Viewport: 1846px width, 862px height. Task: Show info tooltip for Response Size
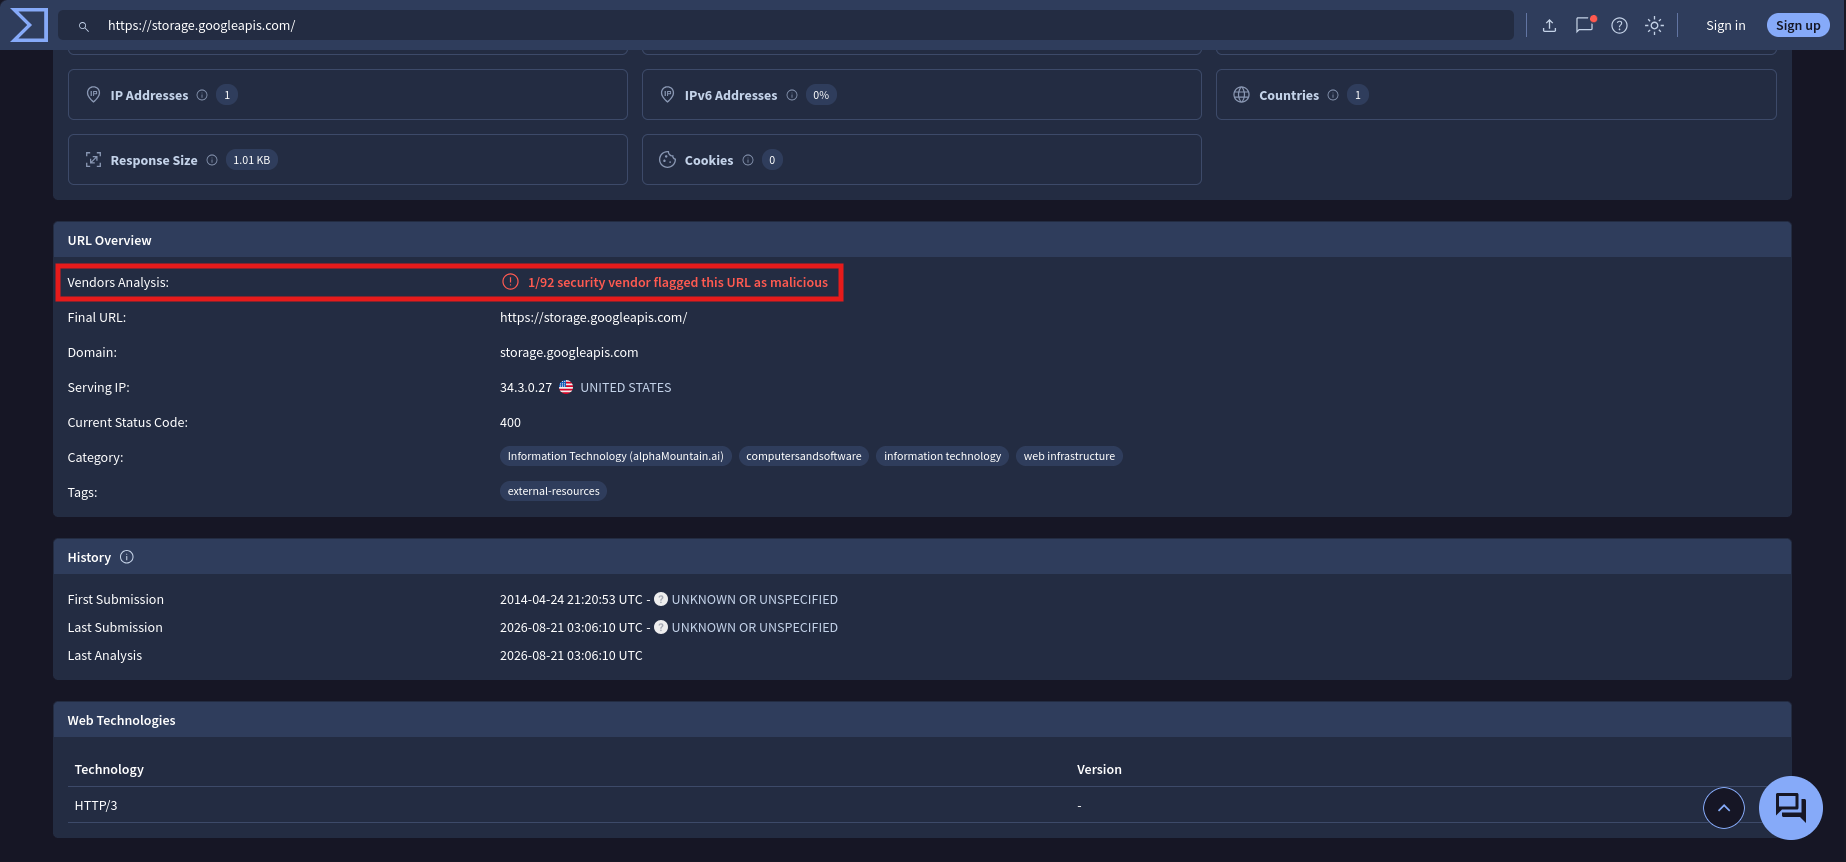[212, 160]
